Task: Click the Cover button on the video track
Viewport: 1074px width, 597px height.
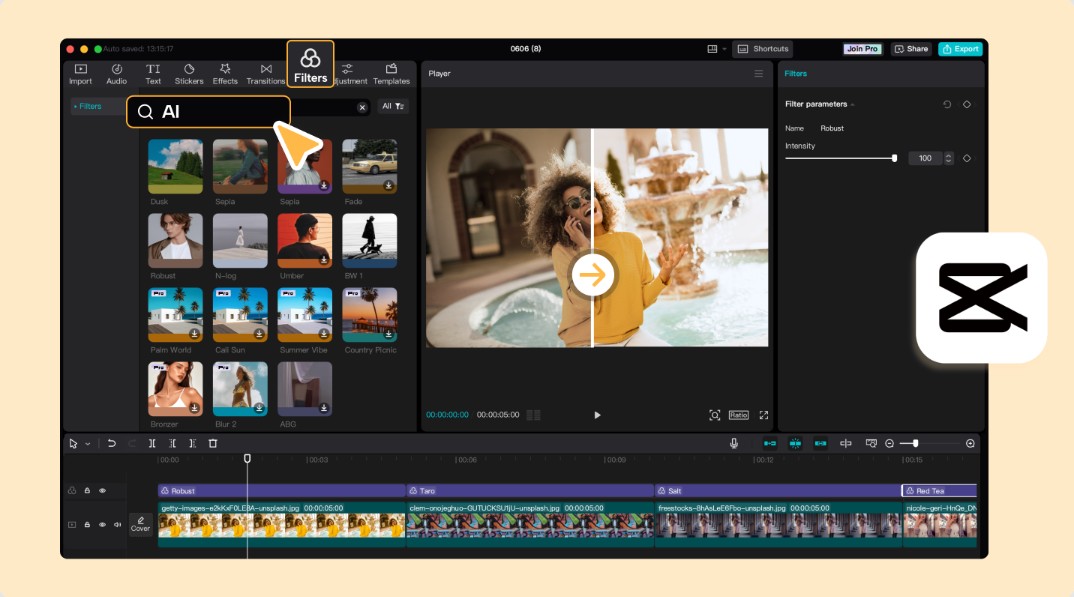Action: 141,524
